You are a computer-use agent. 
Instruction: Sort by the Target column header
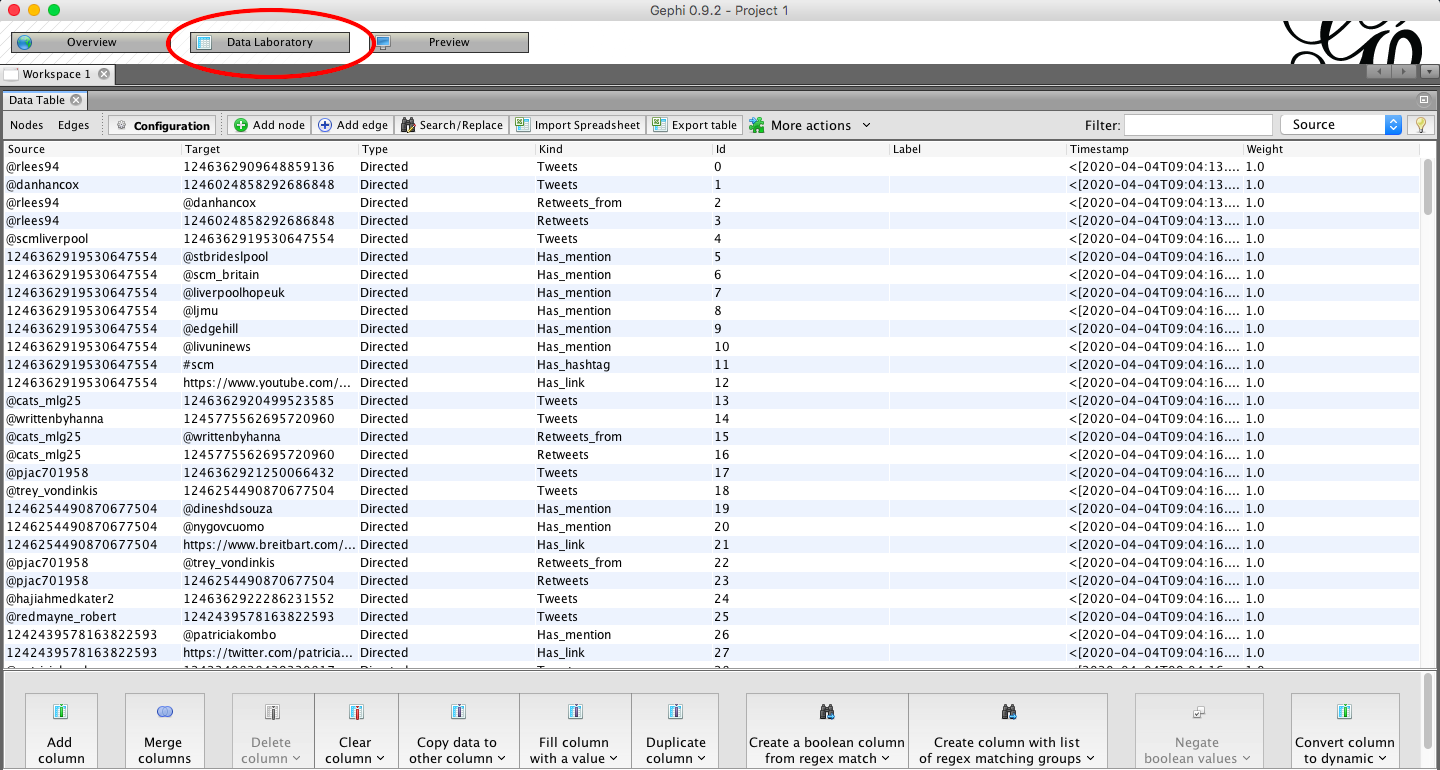click(x=268, y=149)
